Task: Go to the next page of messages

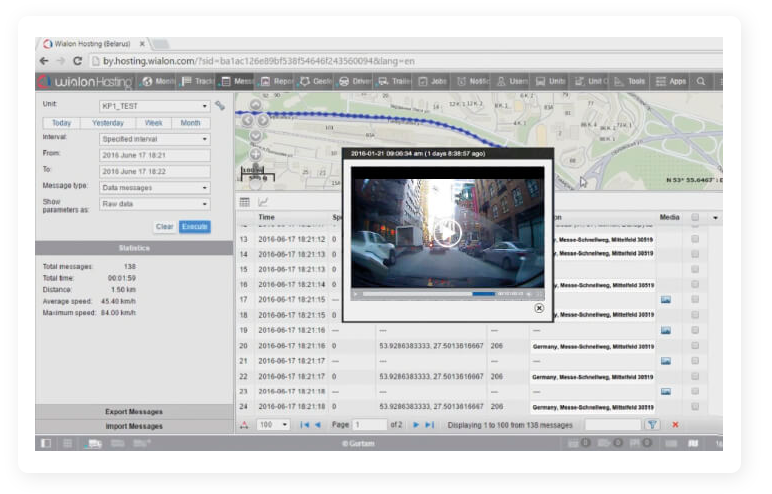Action: click(416, 425)
